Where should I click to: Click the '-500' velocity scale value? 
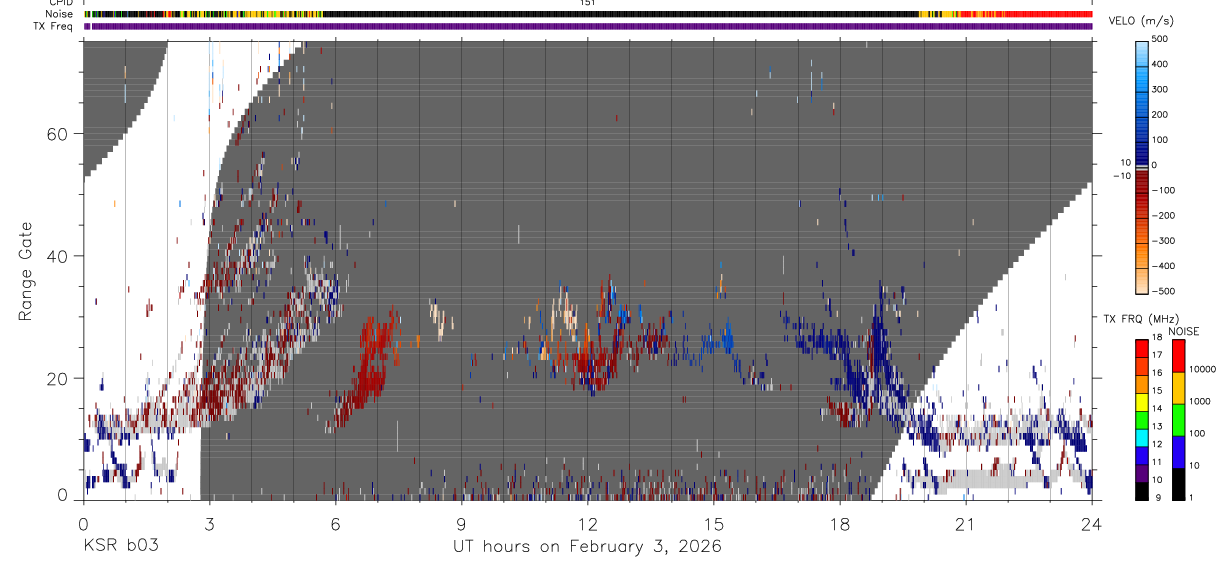1164,291
